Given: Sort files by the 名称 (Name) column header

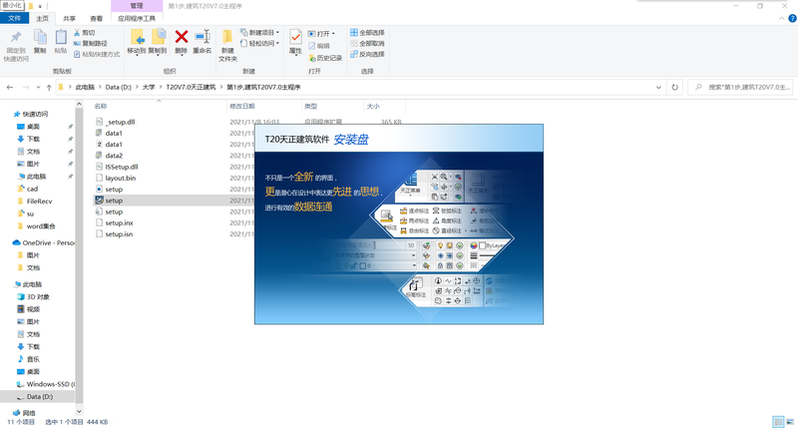Looking at the screenshot, I should pos(101,105).
